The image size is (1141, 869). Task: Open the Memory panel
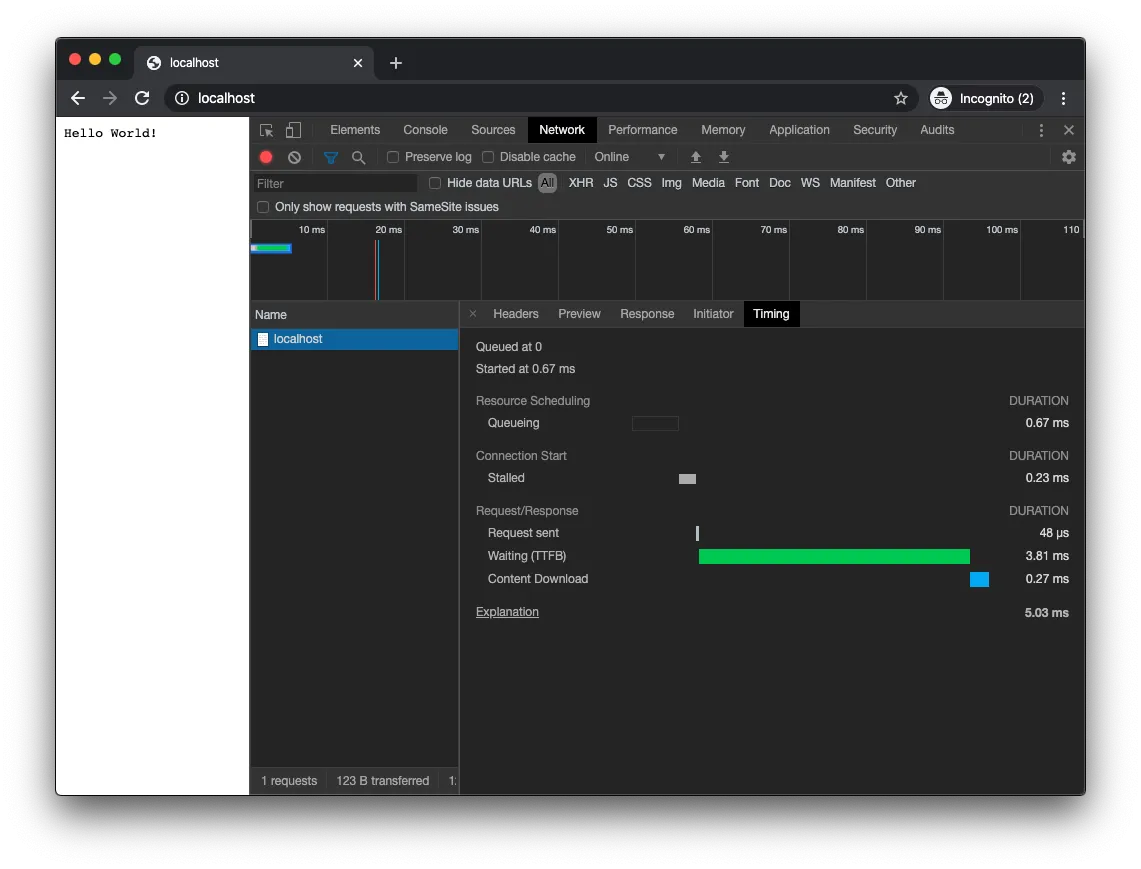point(723,130)
